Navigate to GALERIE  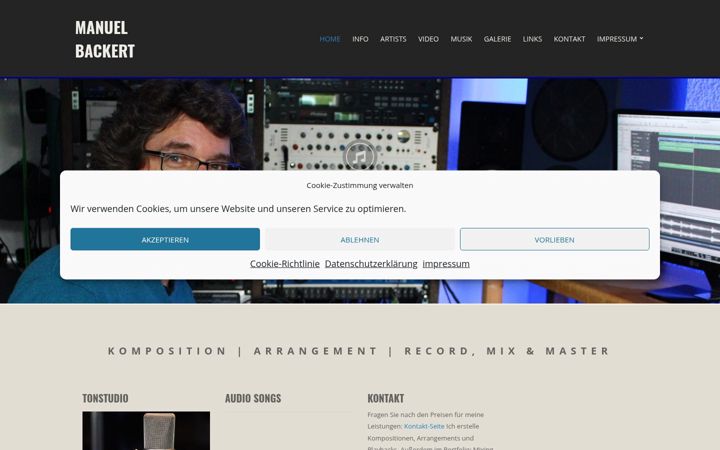point(497,39)
